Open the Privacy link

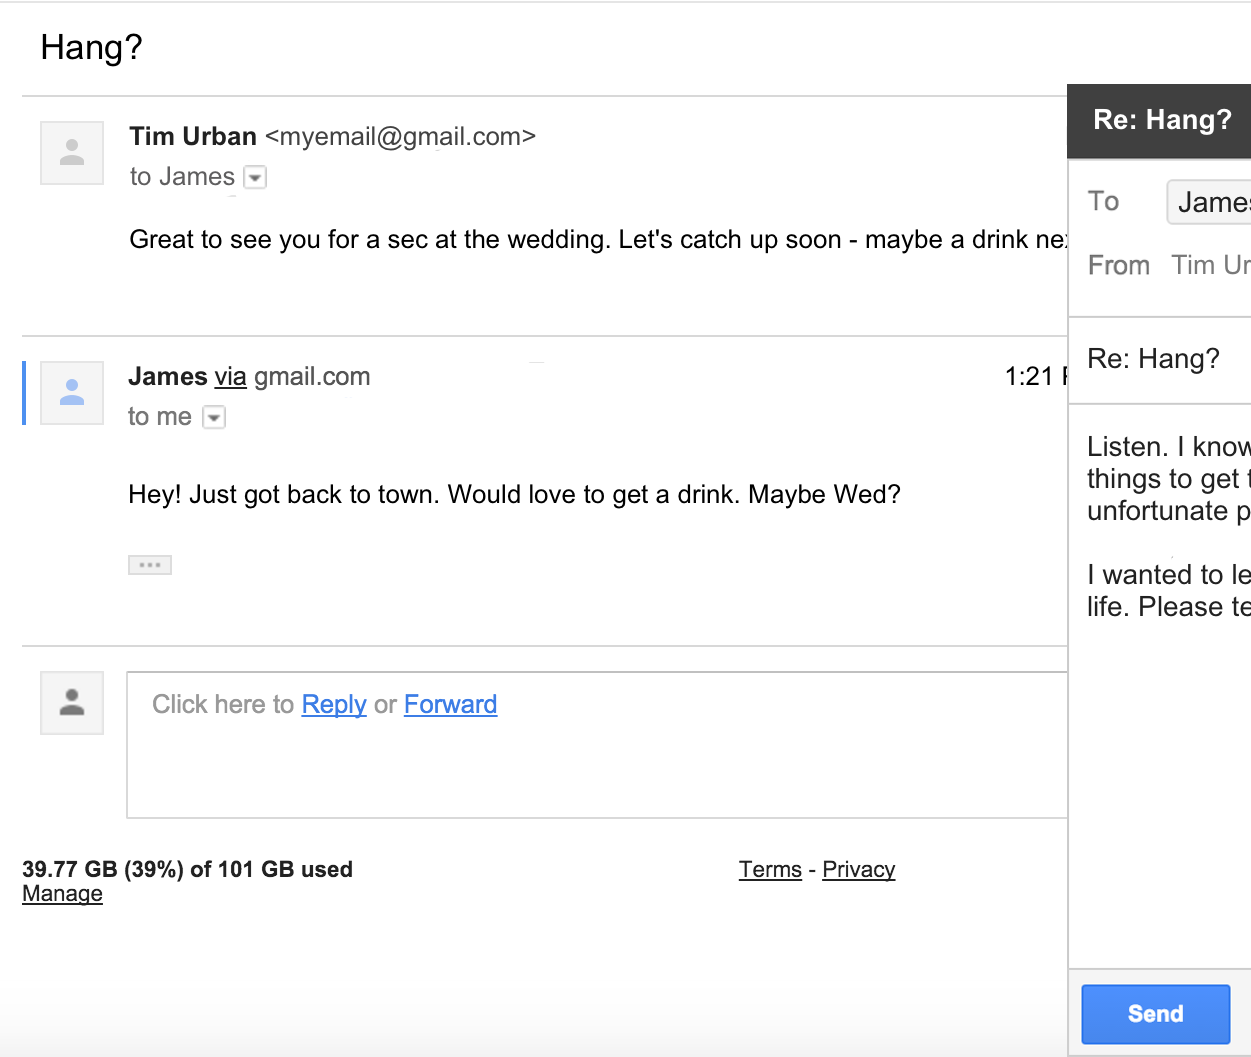click(858, 870)
